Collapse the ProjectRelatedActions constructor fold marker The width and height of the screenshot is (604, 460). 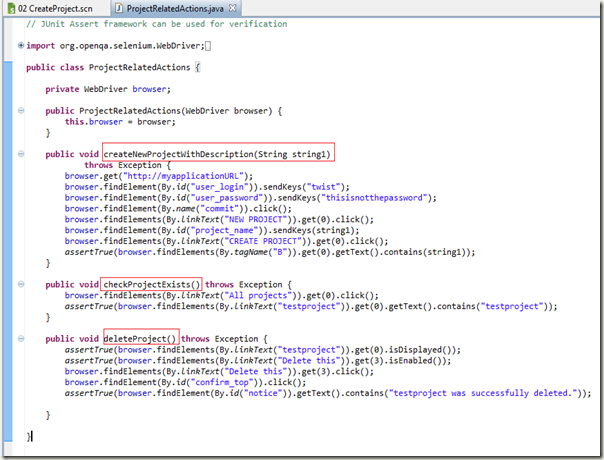[21, 110]
